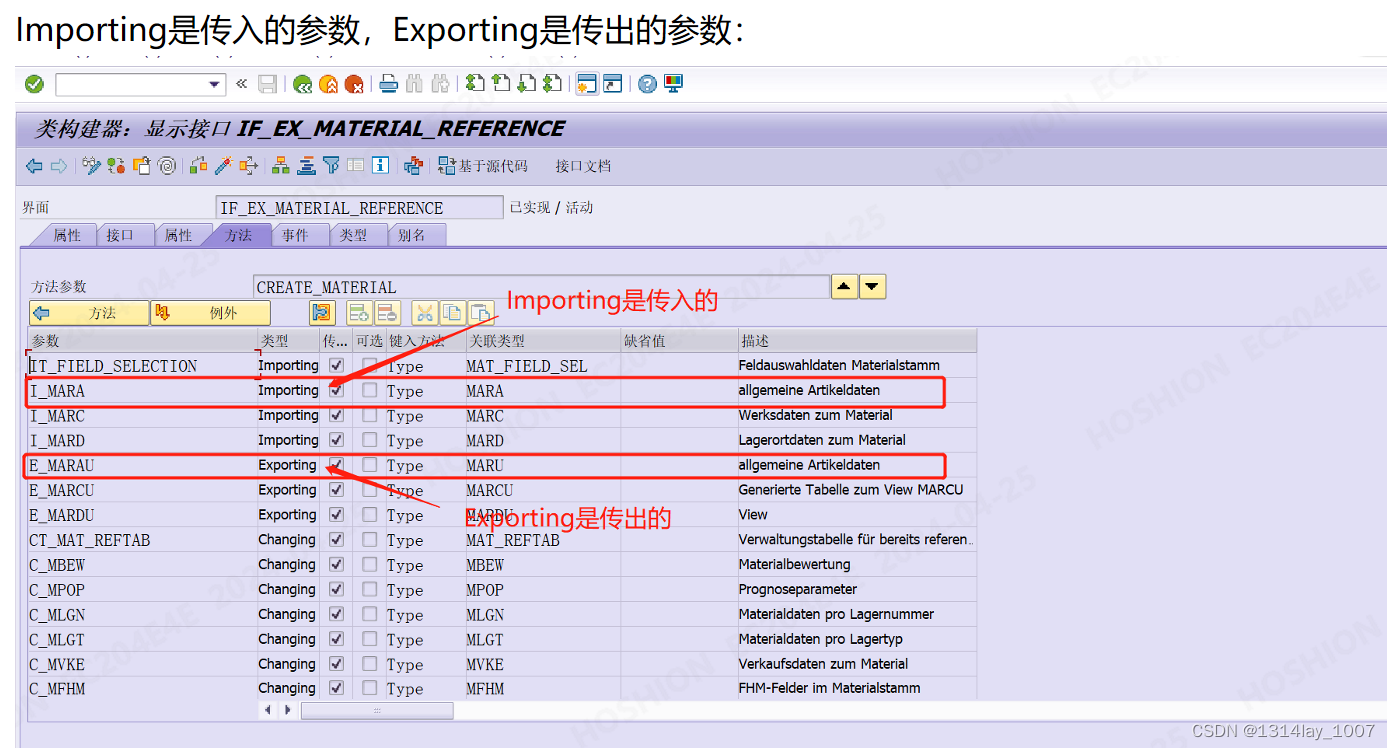Click the green Back icon in top toolbar
Viewport: 1390px width, 750px height.
tap(303, 84)
